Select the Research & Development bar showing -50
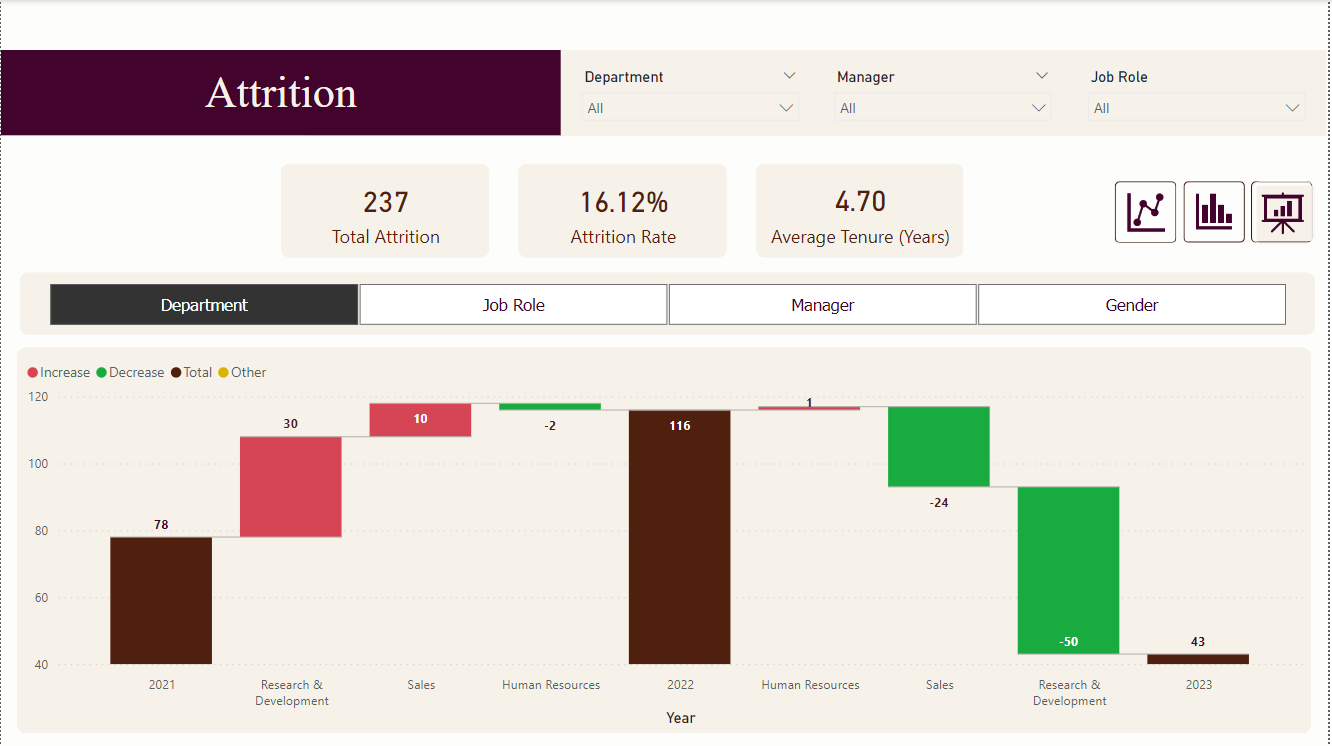 [1068, 570]
